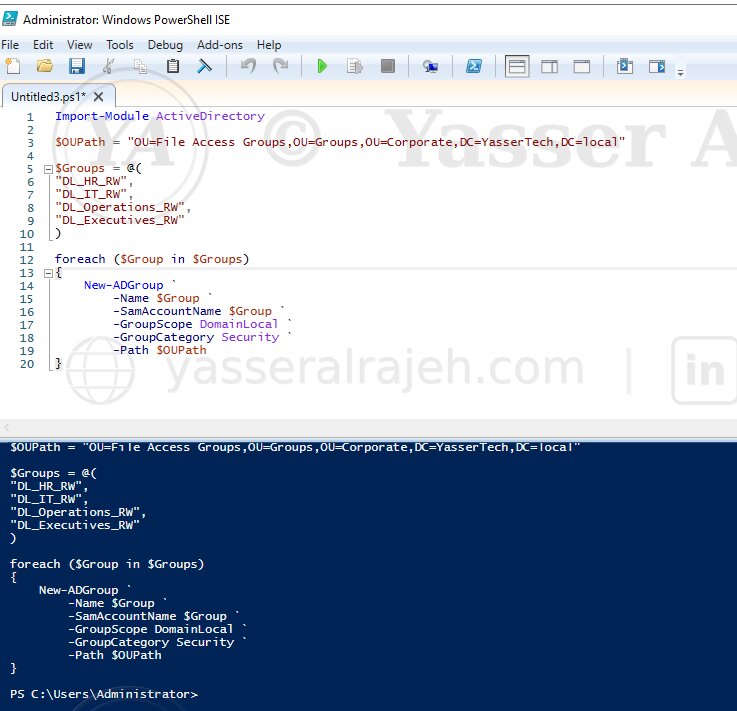Show the Command Add-on pane
Image resolution: width=737 pixels, height=711 pixels.
click(x=657, y=66)
